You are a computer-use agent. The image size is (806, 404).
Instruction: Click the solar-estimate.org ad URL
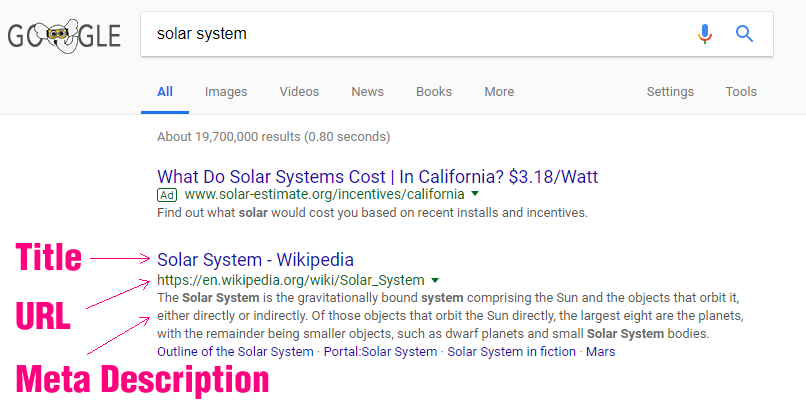pyautogui.click(x=324, y=194)
